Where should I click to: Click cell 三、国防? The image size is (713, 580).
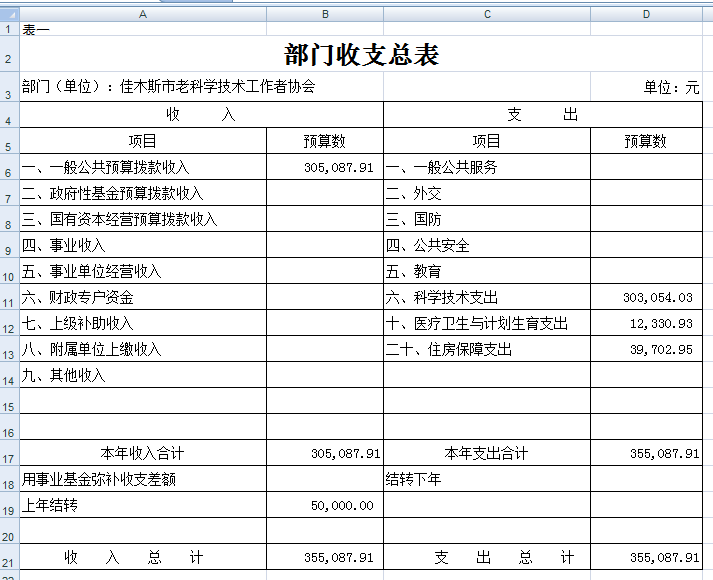(487, 219)
